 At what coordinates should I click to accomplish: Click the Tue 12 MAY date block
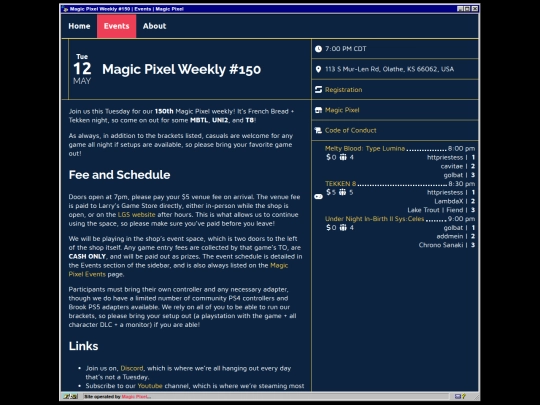pyautogui.click(x=82, y=69)
